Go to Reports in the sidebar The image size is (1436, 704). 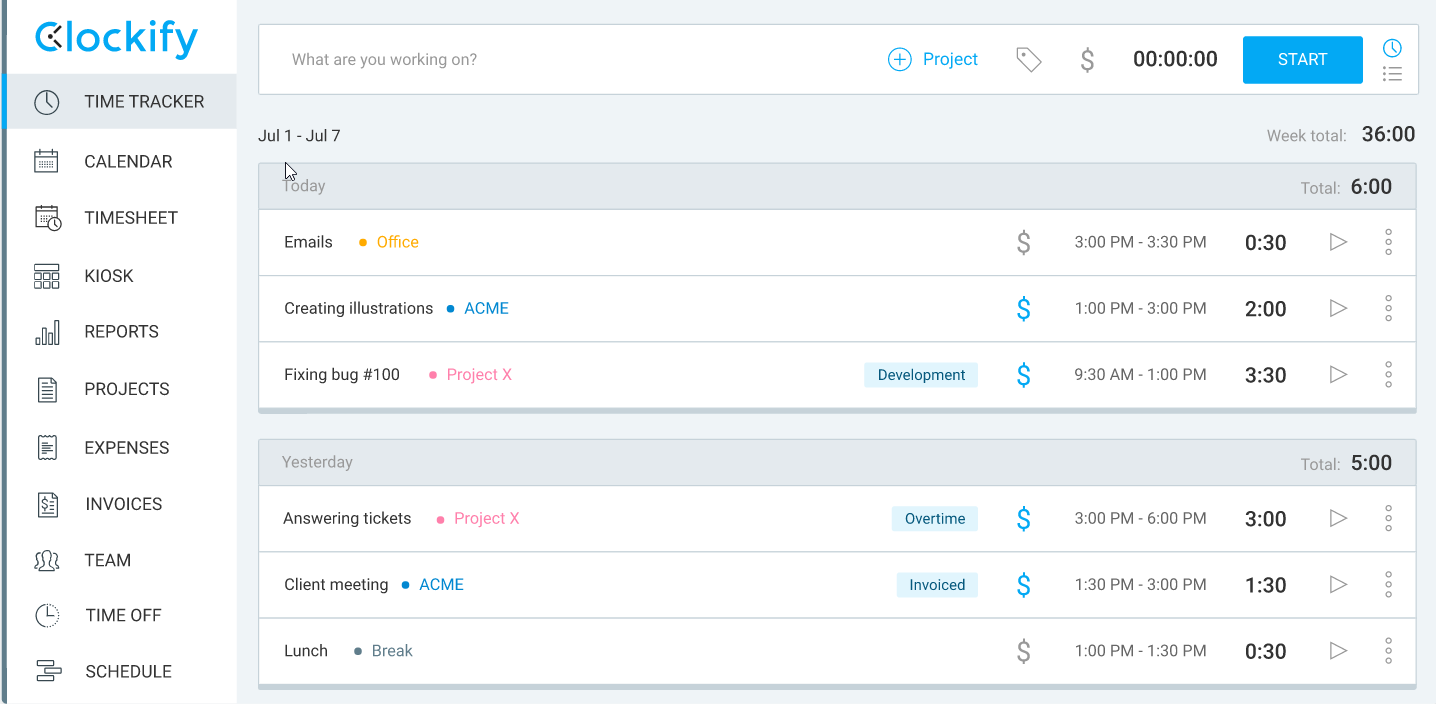click(121, 332)
